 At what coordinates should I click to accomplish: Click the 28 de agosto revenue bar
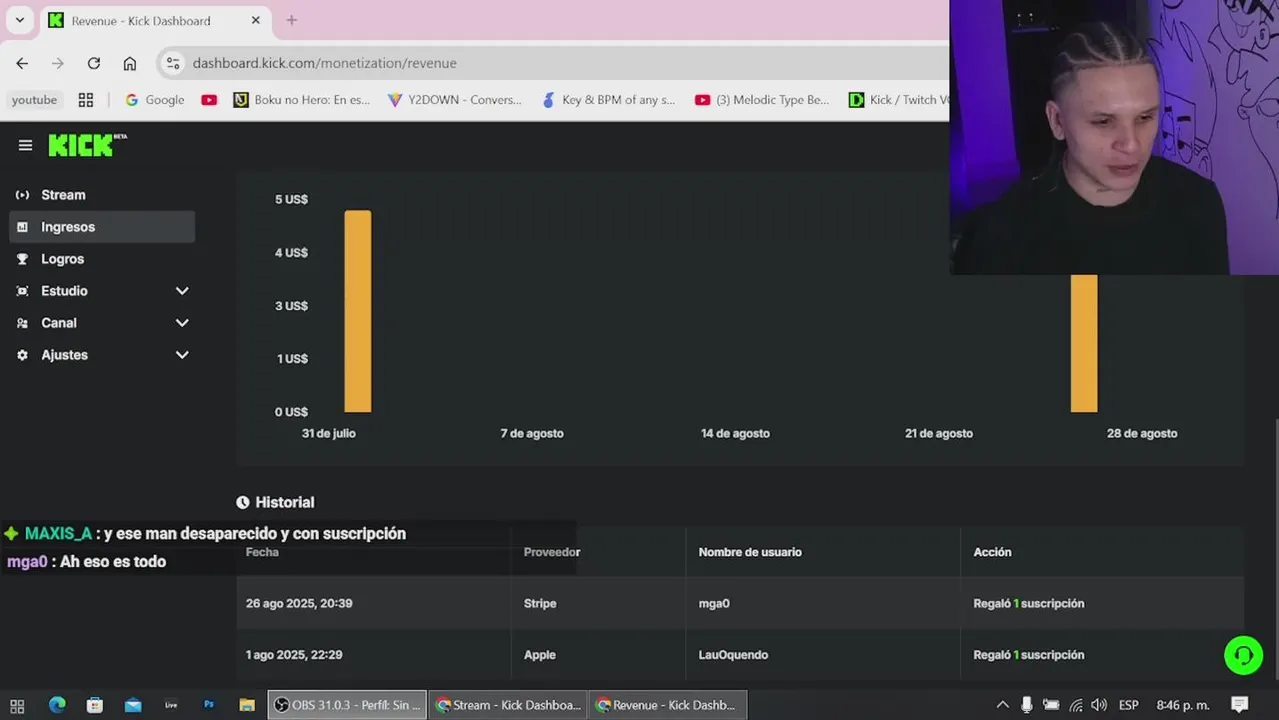[1084, 343]
